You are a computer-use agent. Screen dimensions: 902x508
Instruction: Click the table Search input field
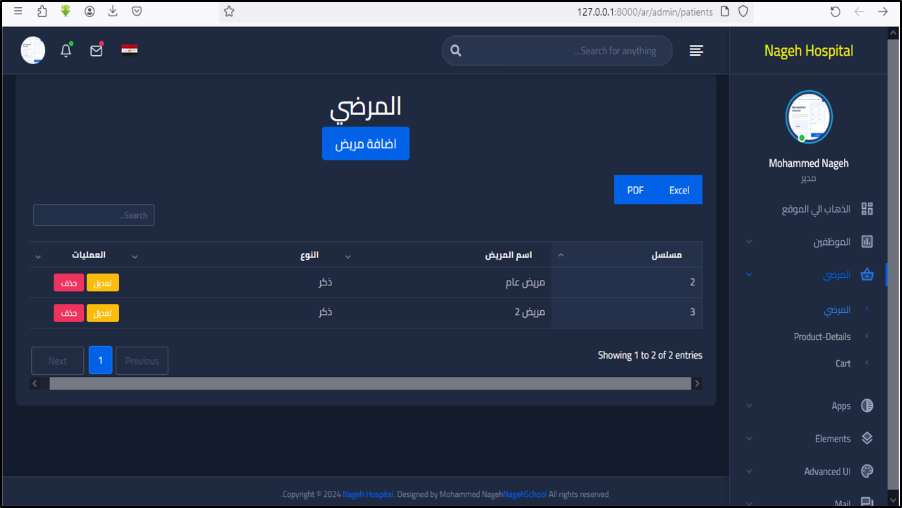[94, 215]
